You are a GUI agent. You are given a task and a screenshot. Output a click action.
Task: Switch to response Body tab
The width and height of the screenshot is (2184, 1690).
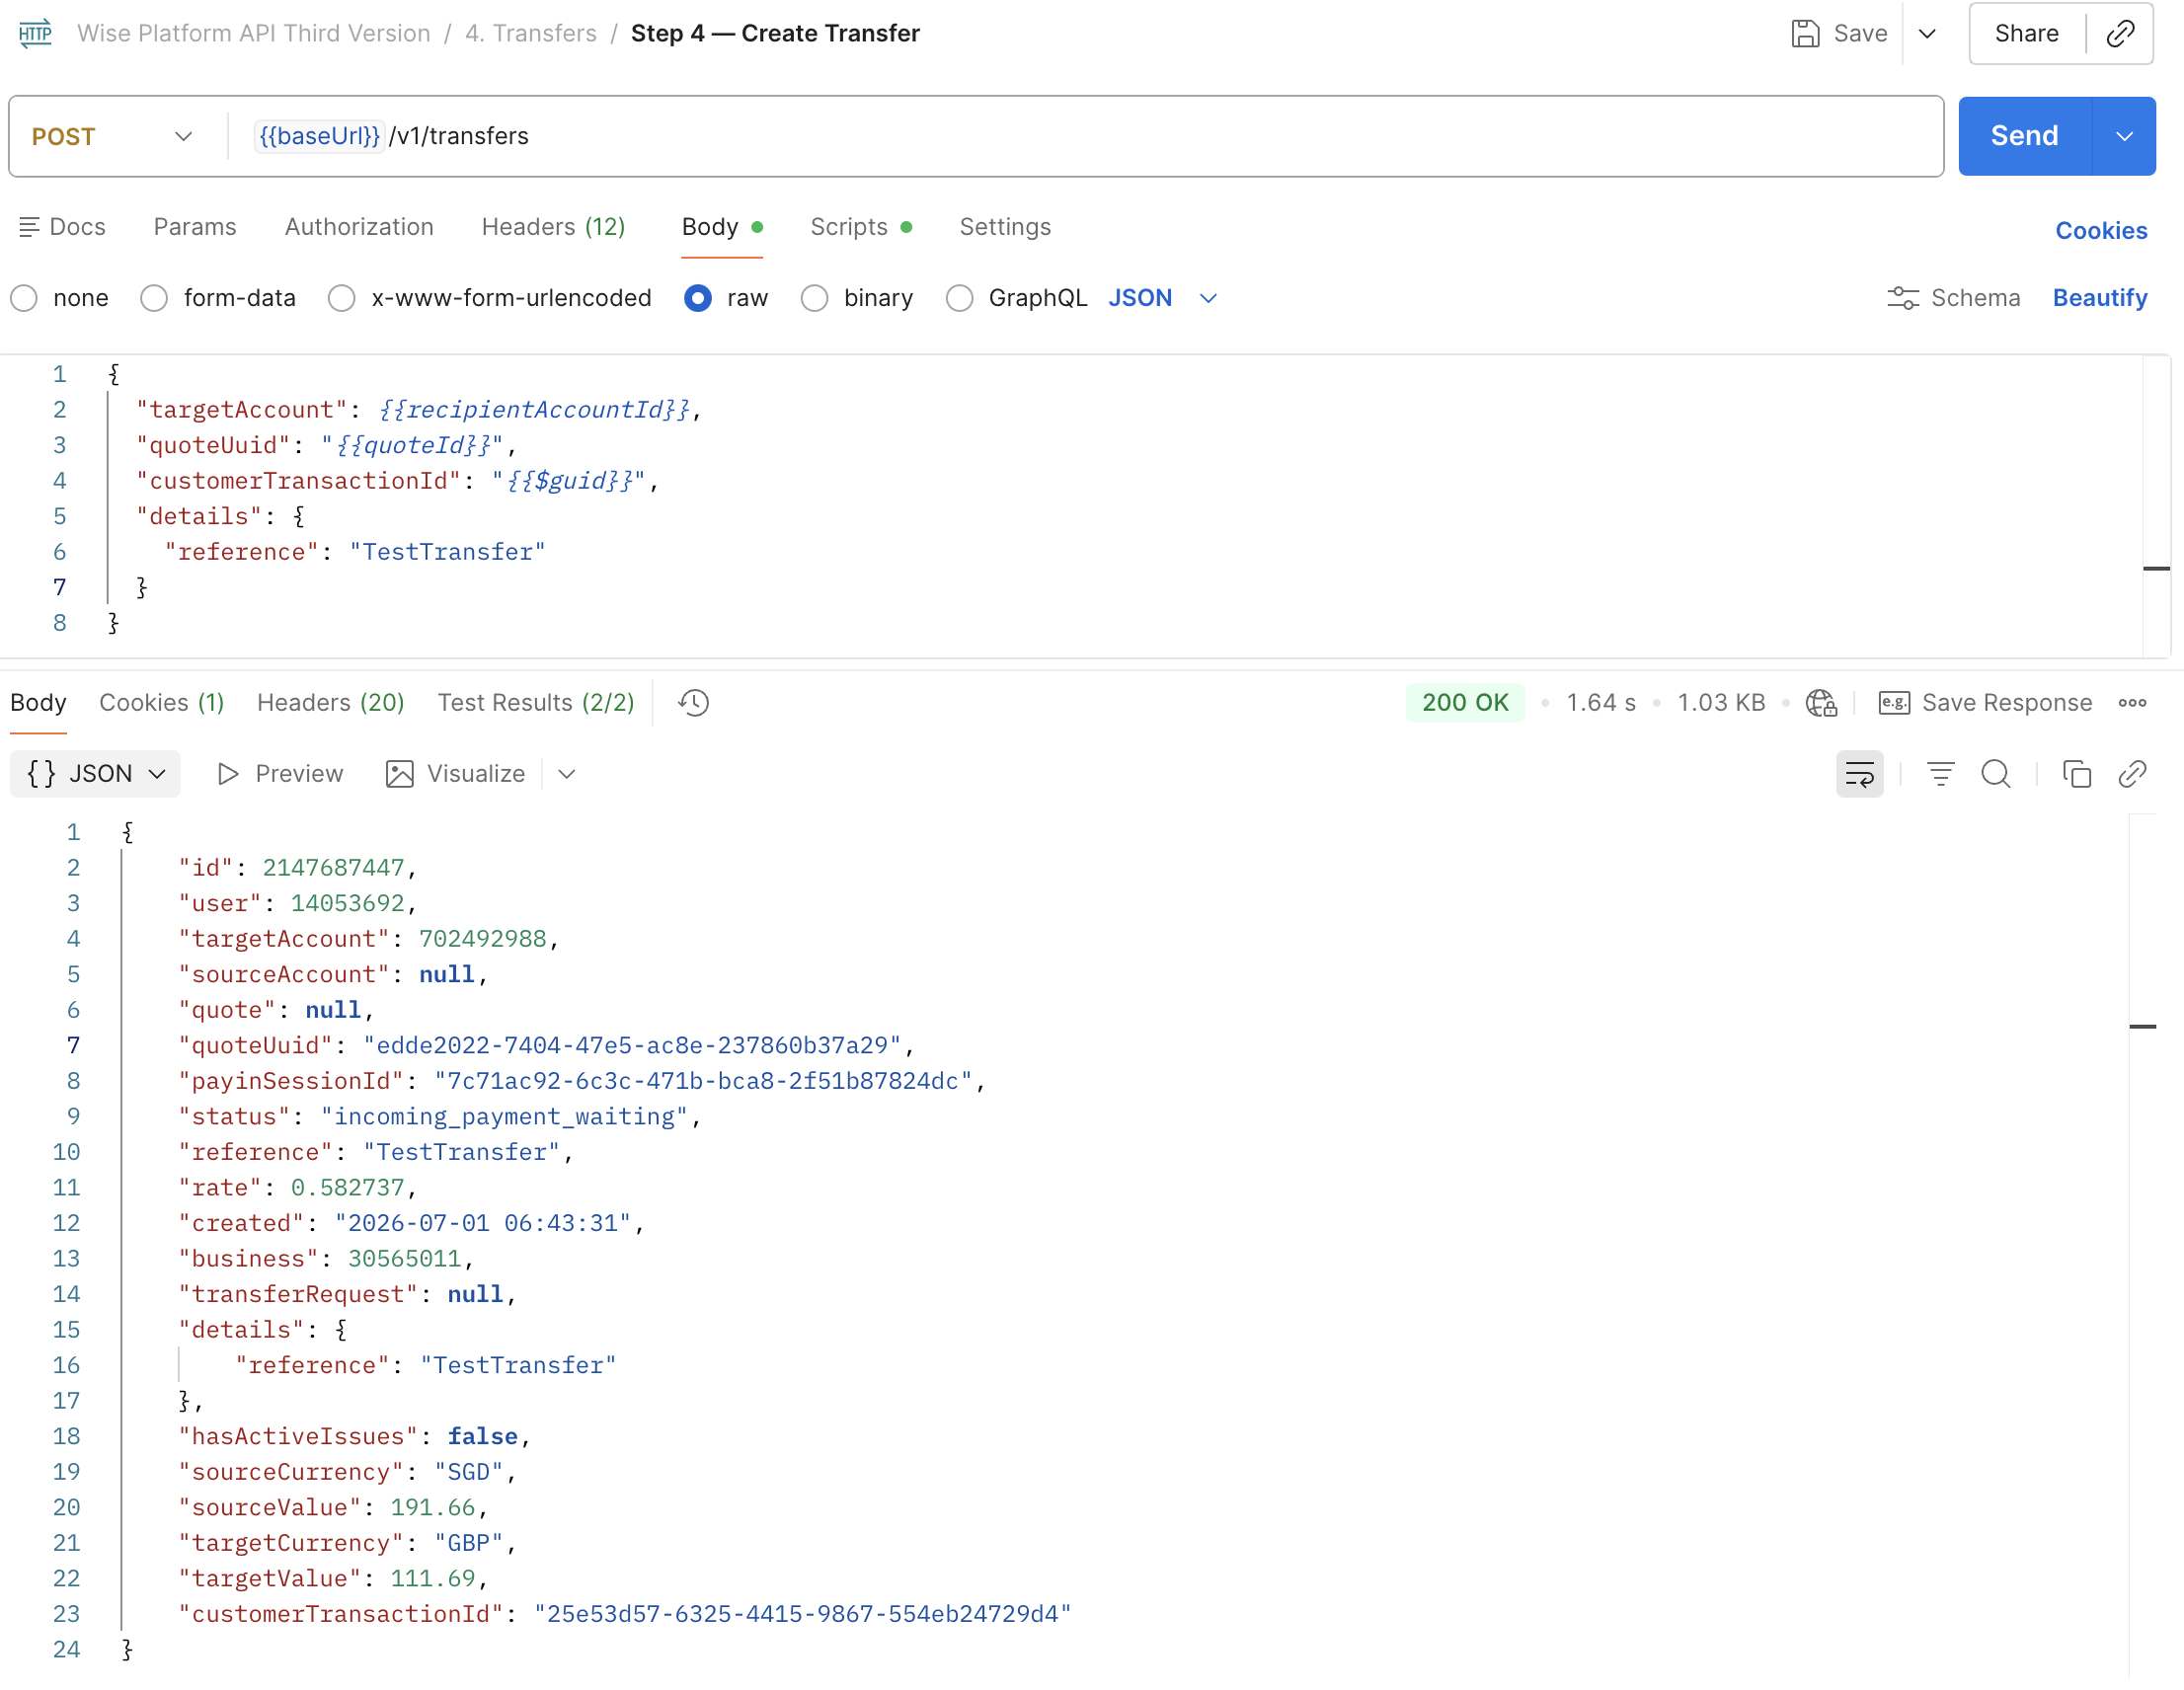coord(38,703)
